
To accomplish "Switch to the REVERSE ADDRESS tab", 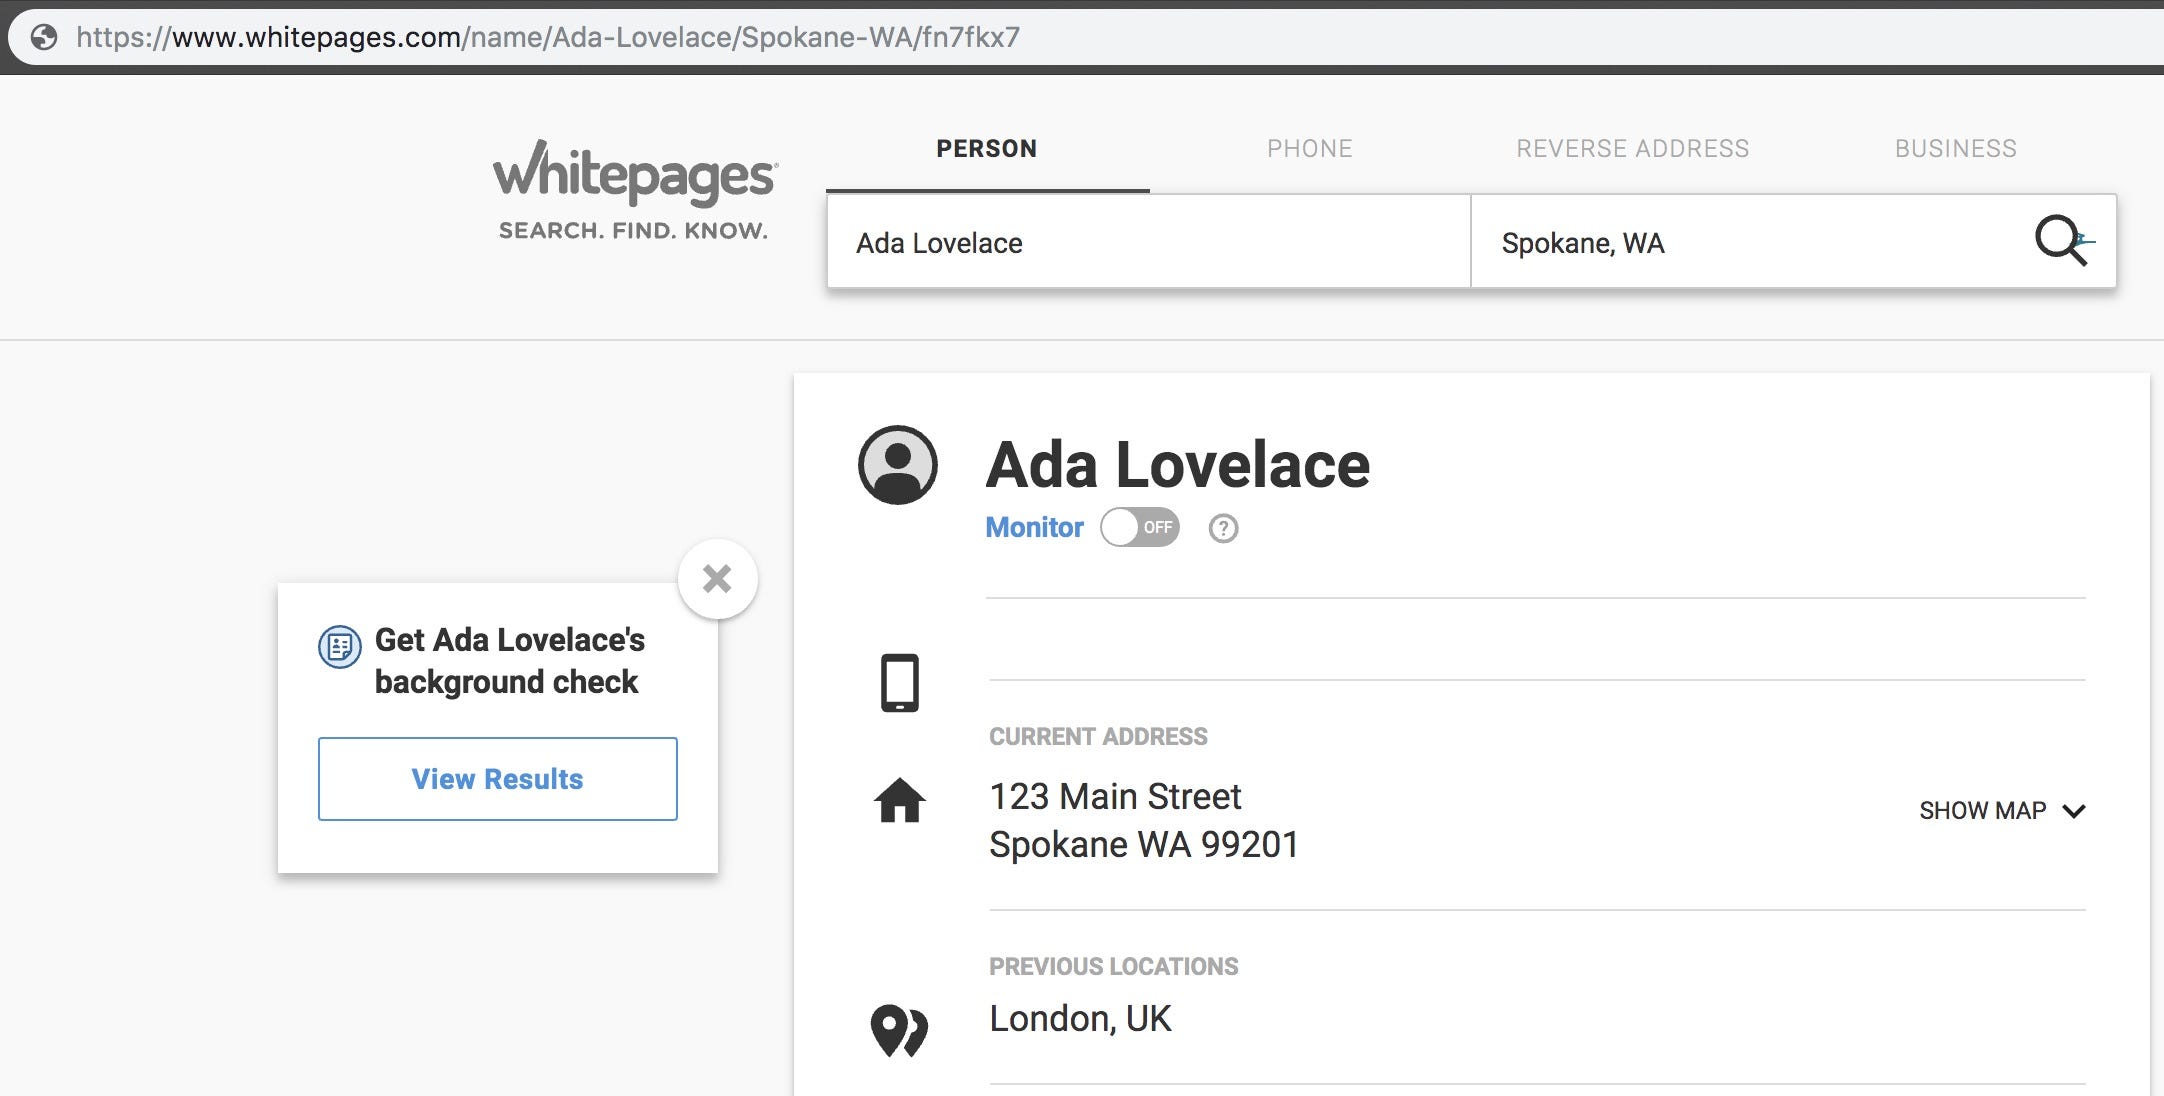I will pyautogui.click(x=1633, y=149).
